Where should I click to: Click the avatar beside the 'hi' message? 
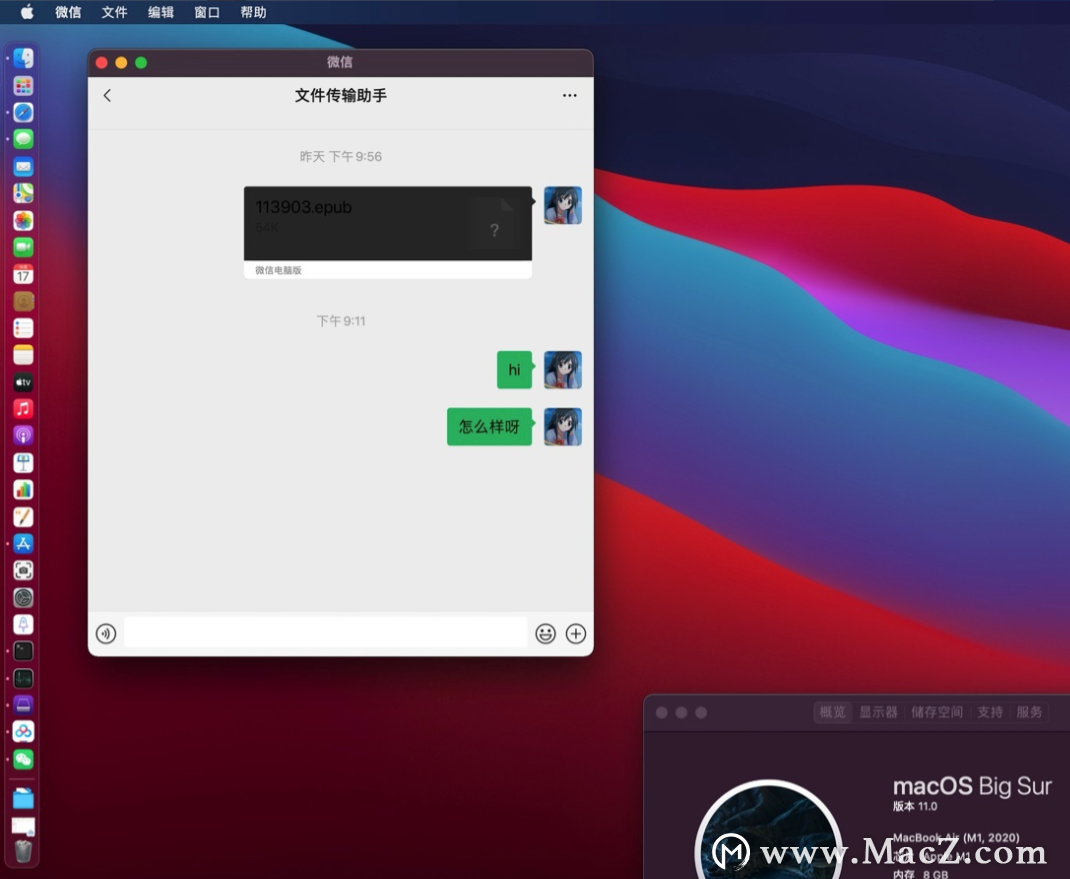(x=563, y=370)
